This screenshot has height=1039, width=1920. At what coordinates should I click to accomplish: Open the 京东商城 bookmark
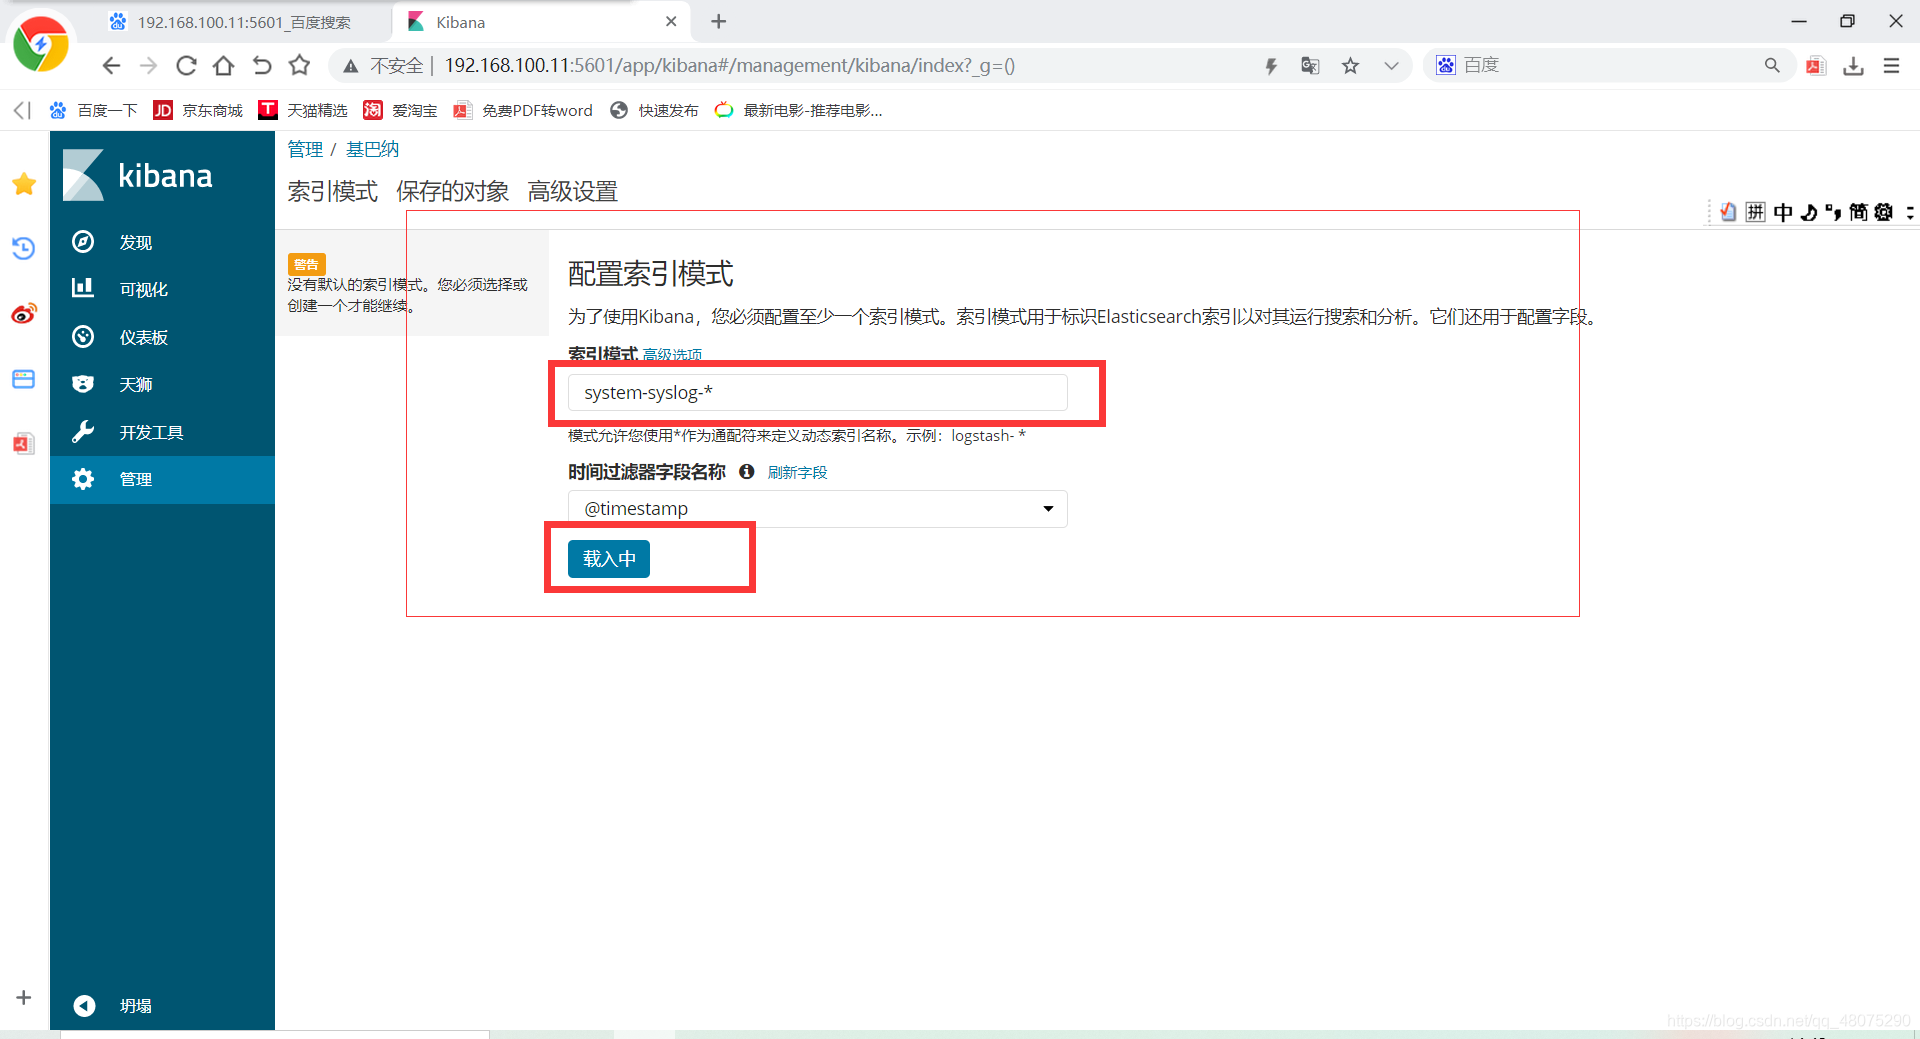pos(198,110)
